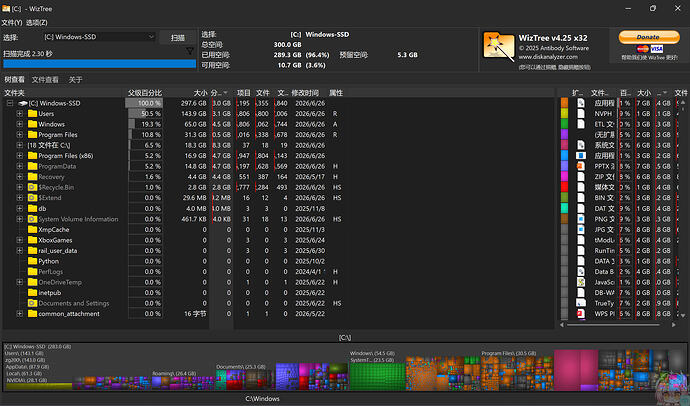Click the WizTree wand logo icon
This screenshot has height=406, width=690.
[499, 47]
